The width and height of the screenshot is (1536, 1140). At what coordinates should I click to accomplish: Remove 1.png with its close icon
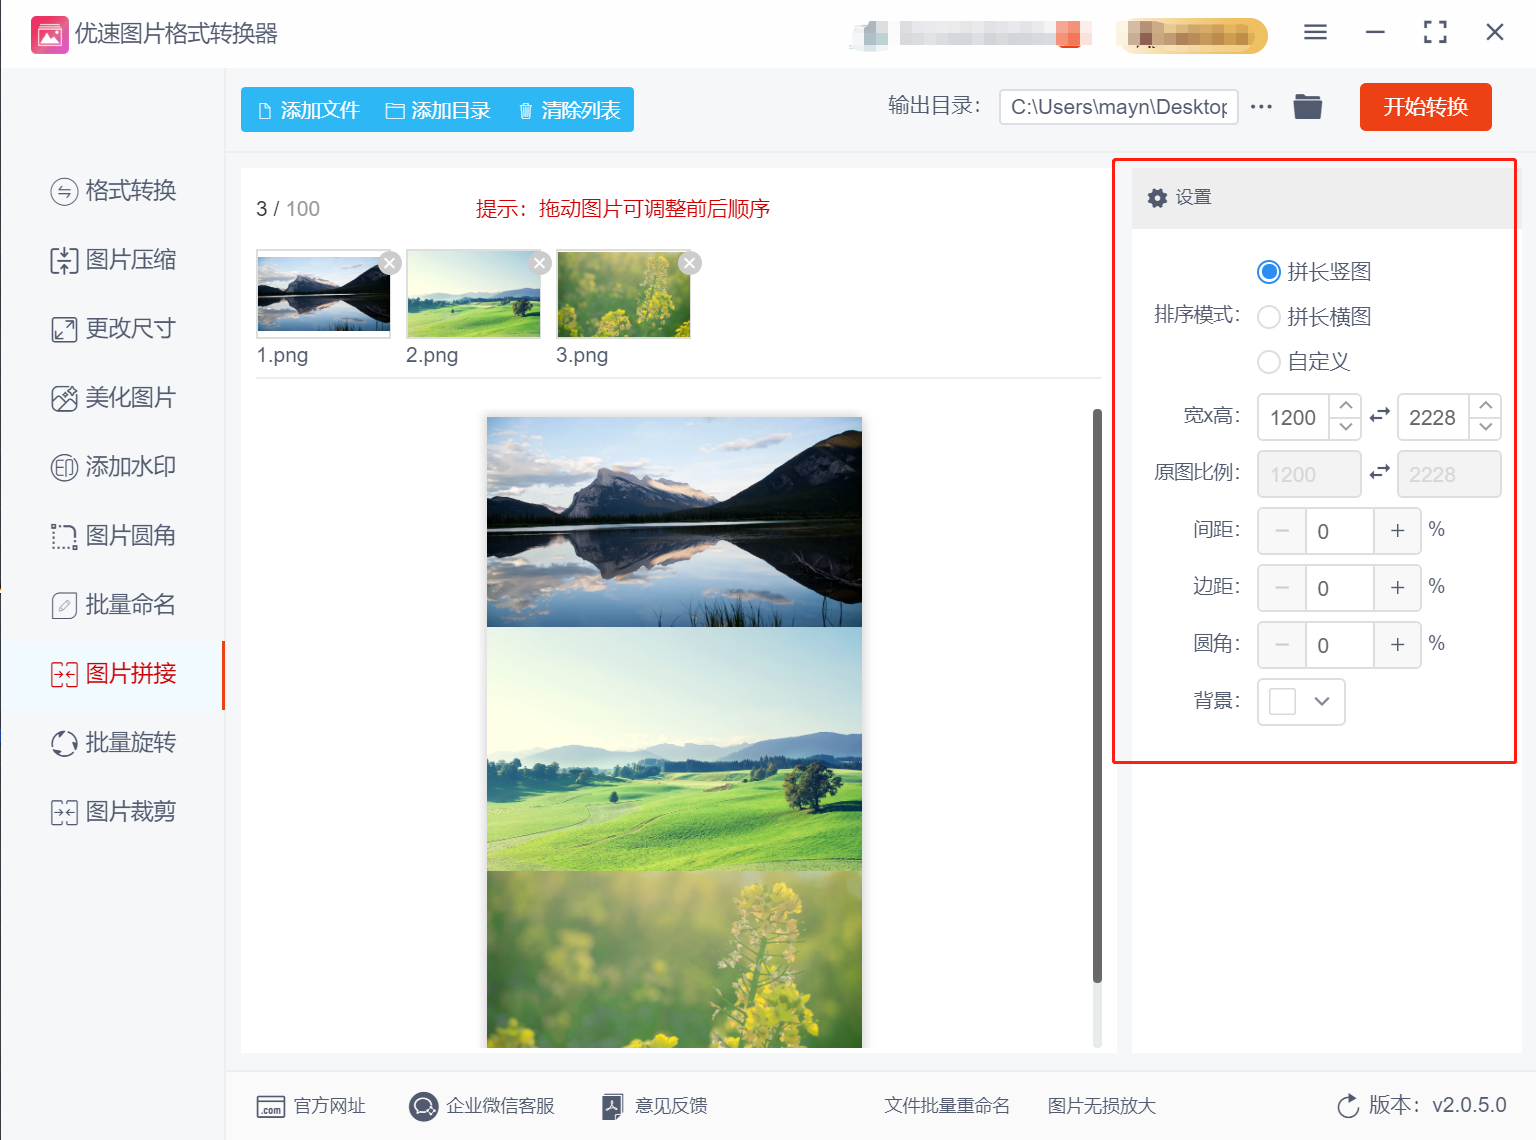390,263
